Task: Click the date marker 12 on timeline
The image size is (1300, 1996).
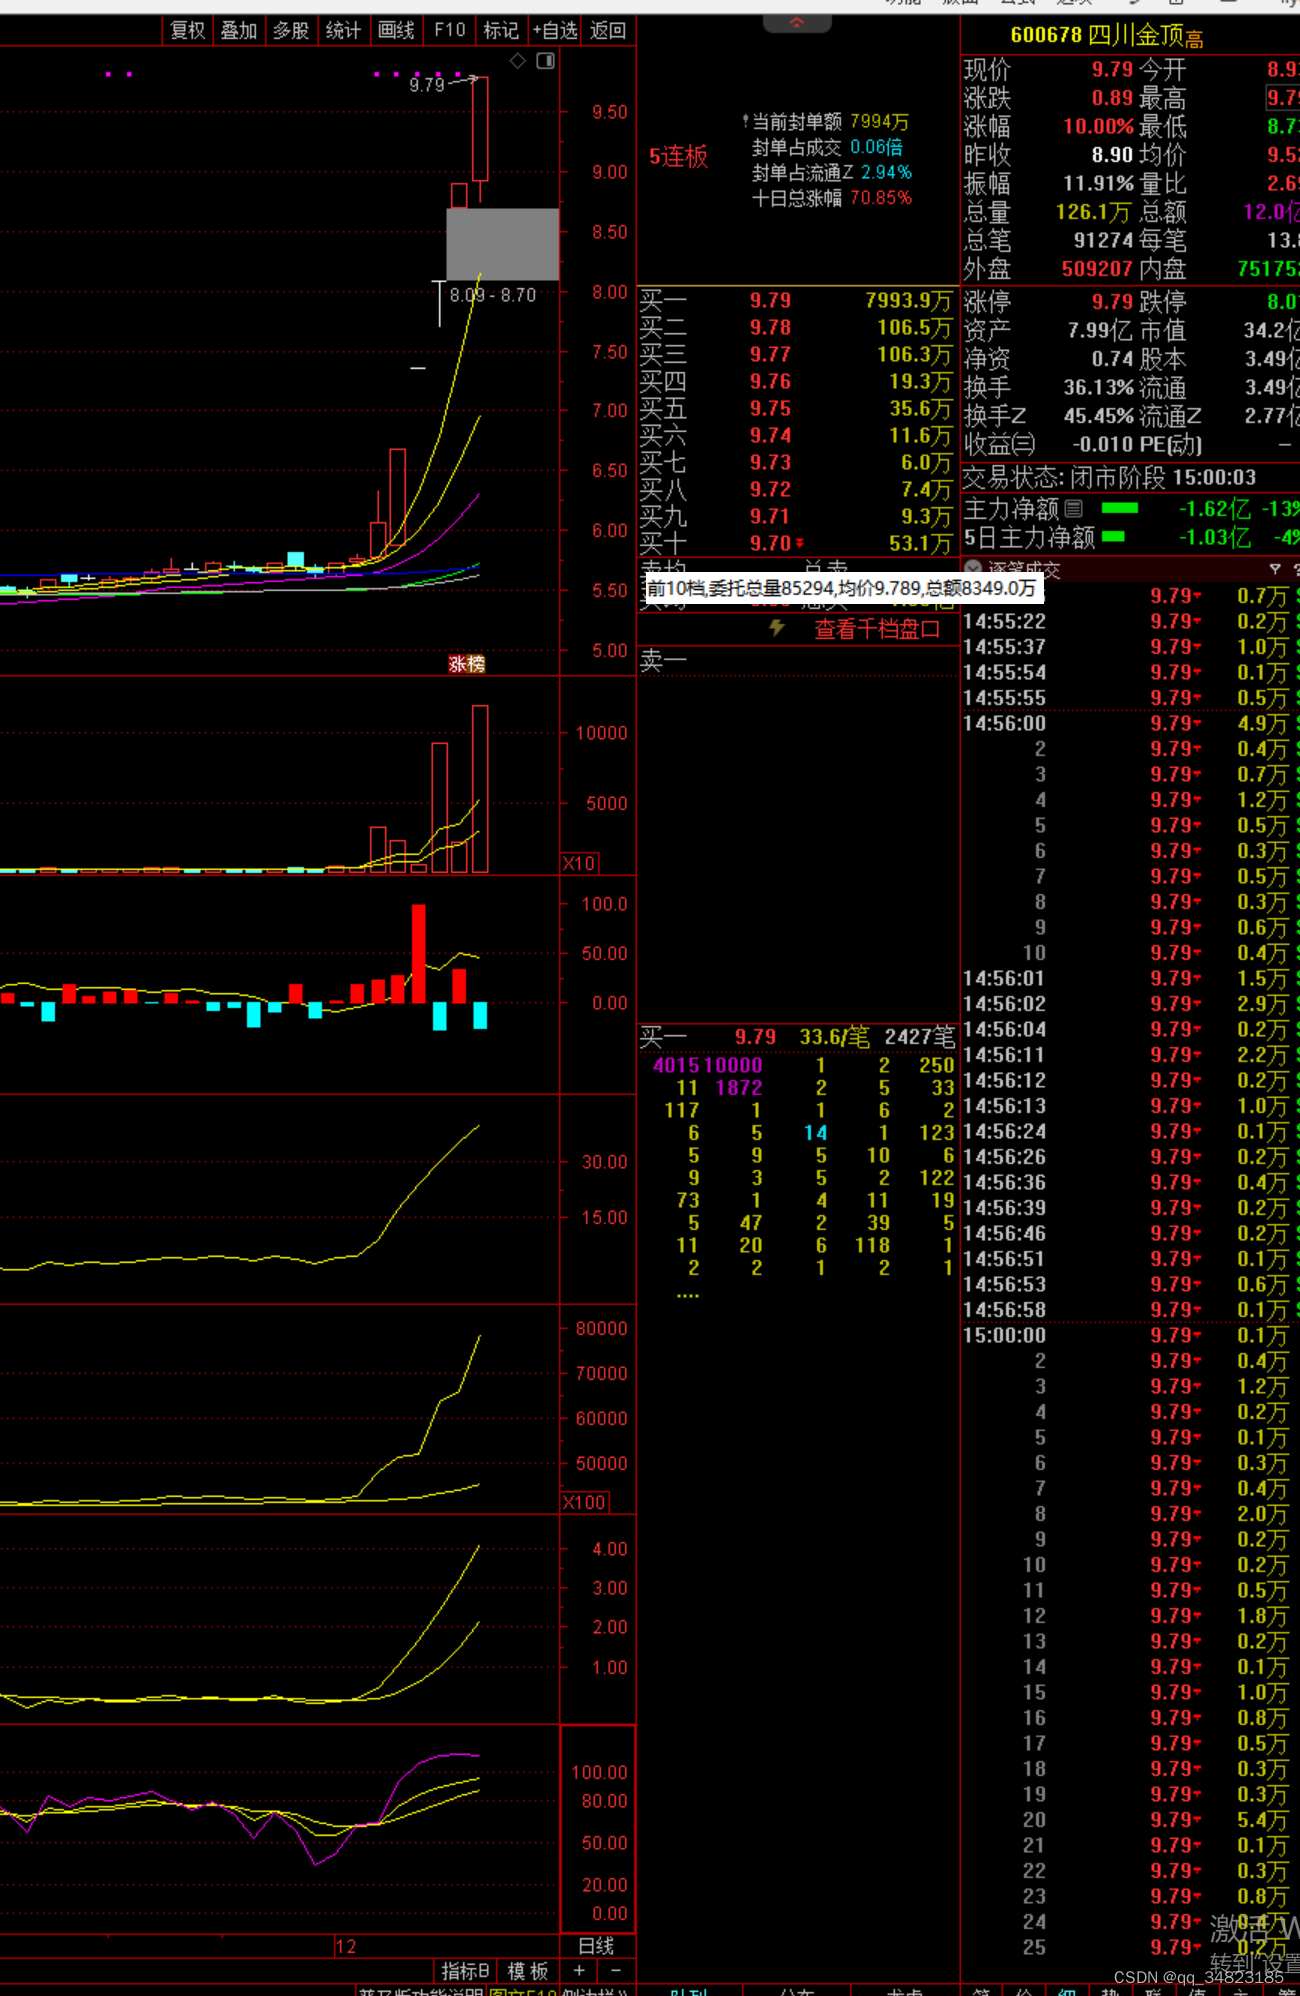Action: [346, 1946]
